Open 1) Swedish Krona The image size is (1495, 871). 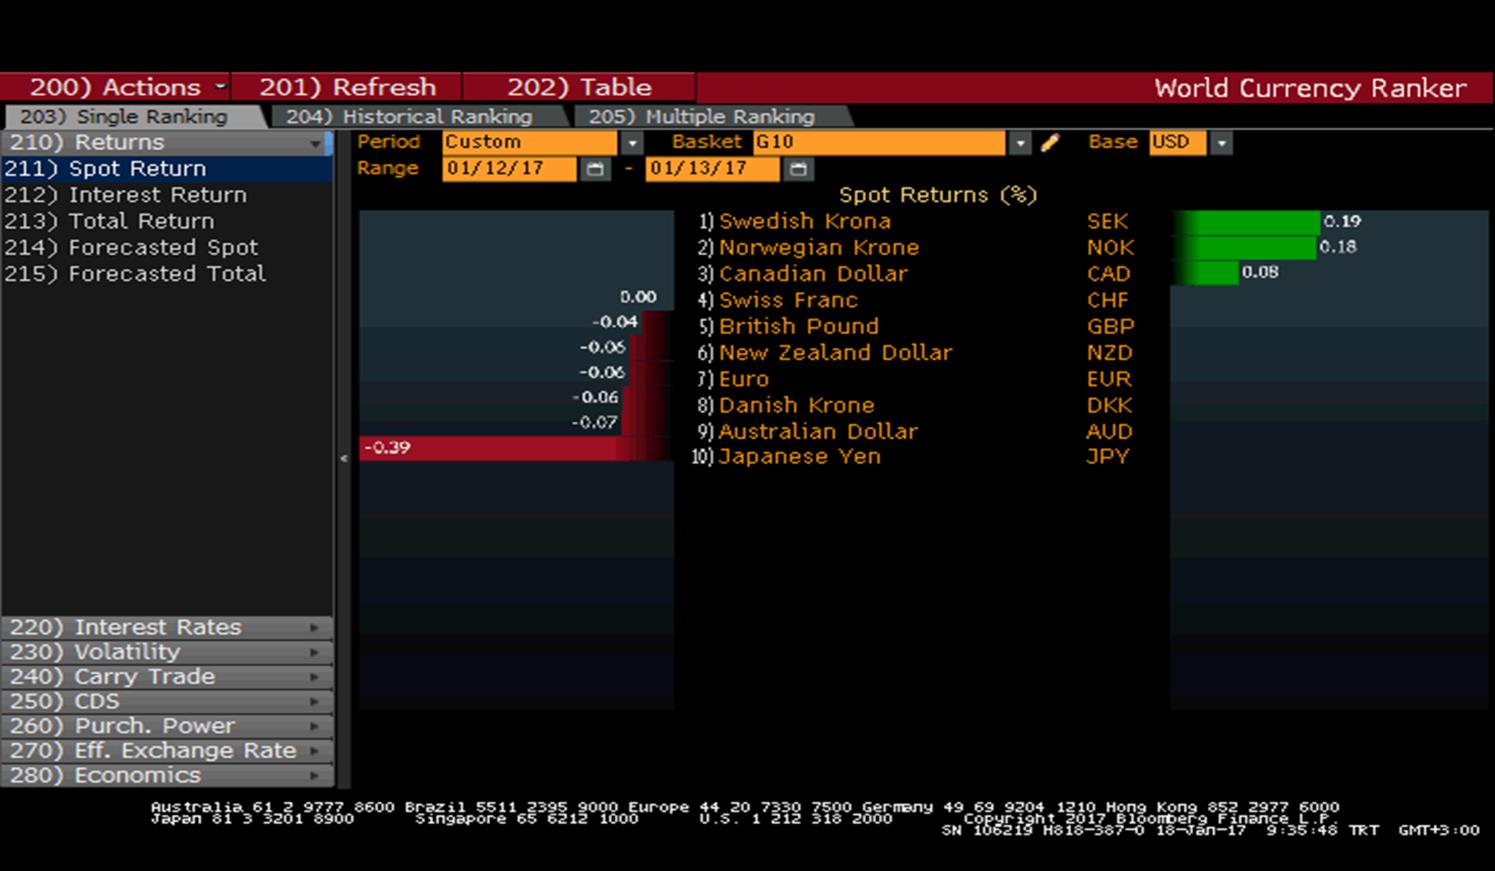tap(795, 221)
